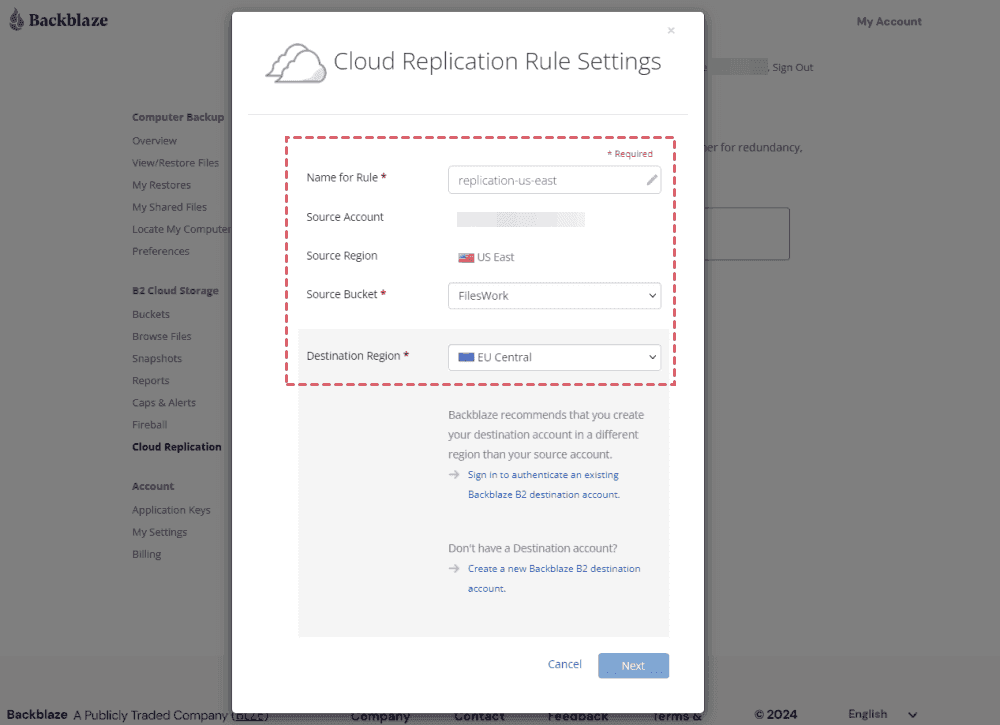1000x725 pixels.
Task: Open Caps & Alerts
Action: [x=164, y=402]
